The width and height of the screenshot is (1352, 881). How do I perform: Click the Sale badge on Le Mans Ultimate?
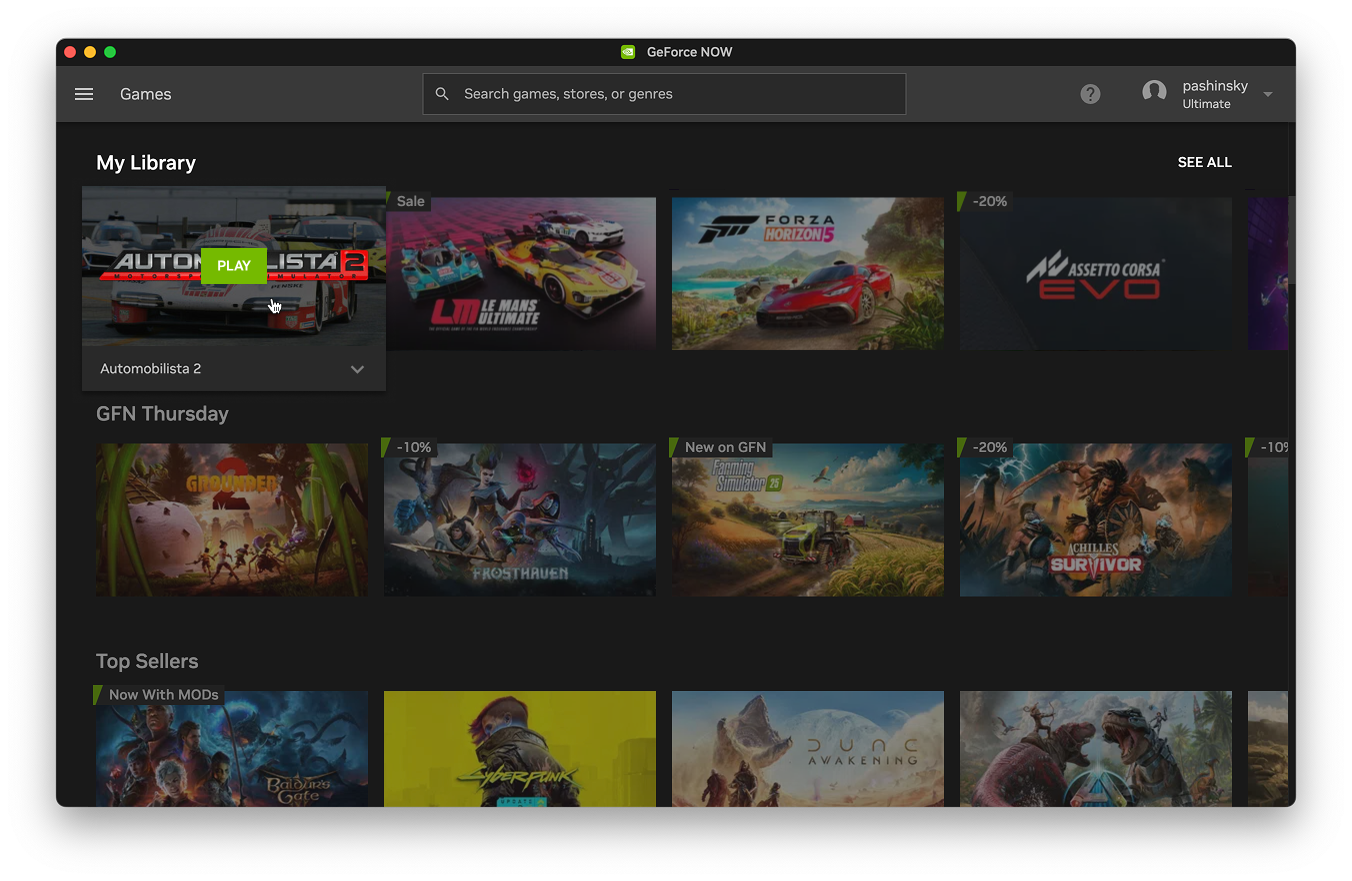pos(409,201)
